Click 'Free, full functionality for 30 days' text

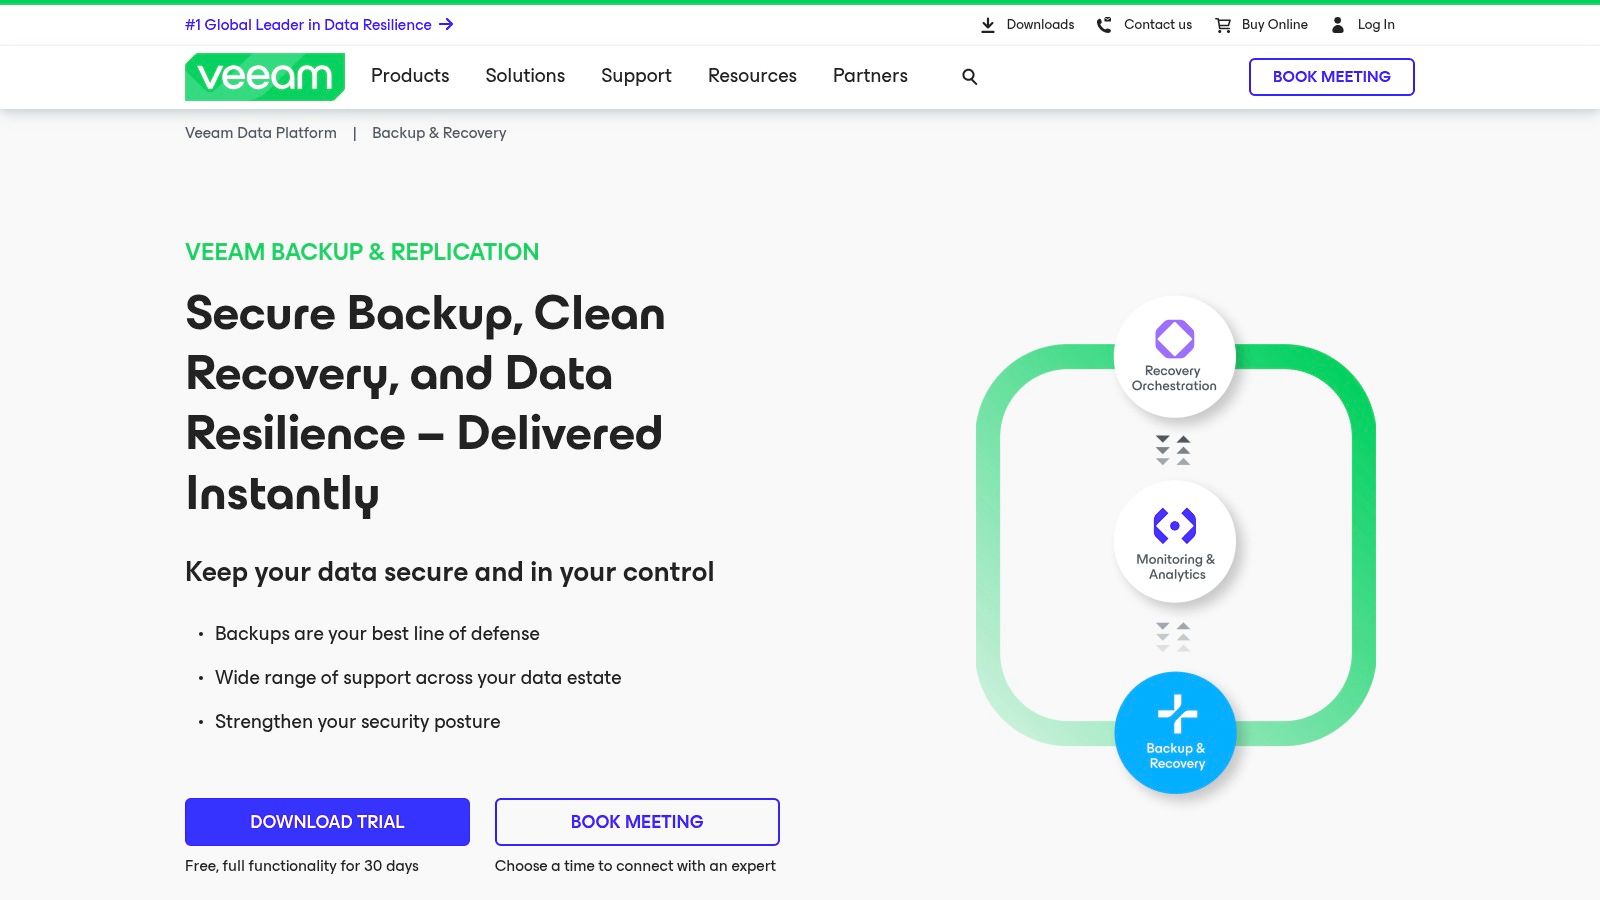tap(302, 866)
